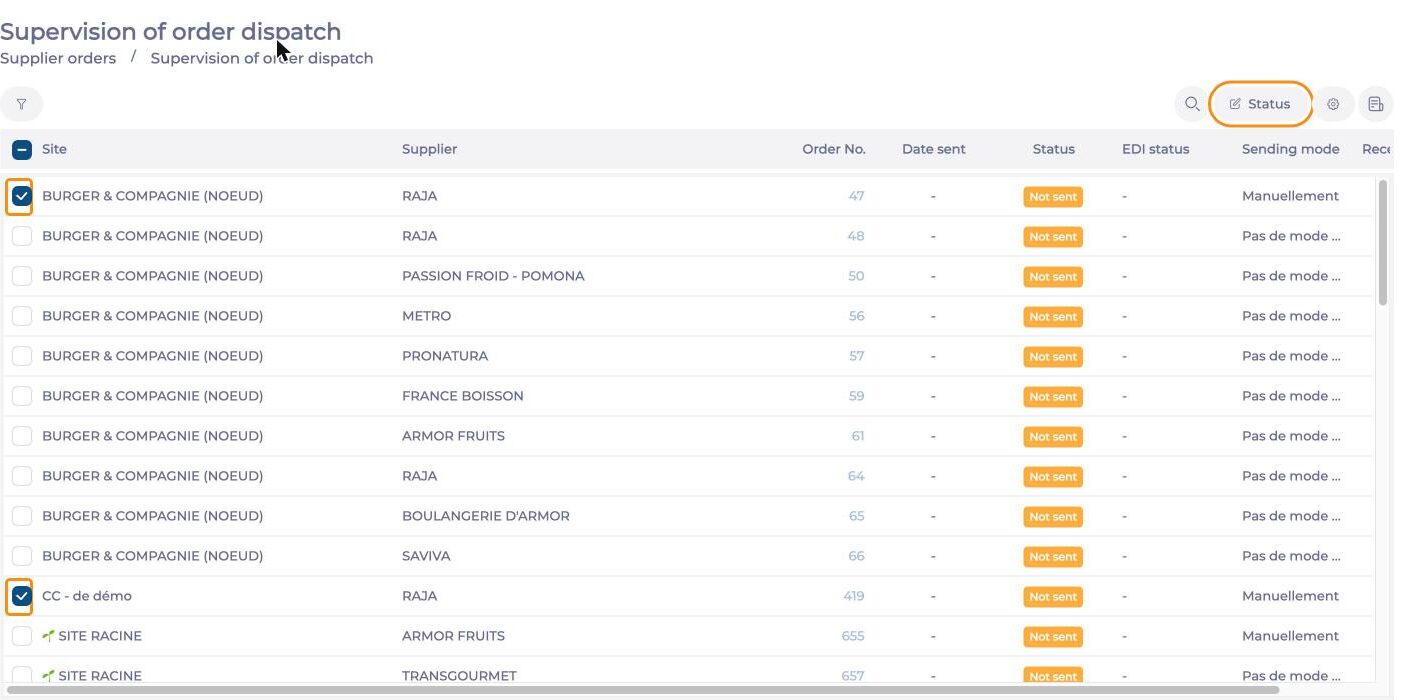
Task: Check the FRANCE BOISSON row checkbox
Action: (x=22, y=396)
